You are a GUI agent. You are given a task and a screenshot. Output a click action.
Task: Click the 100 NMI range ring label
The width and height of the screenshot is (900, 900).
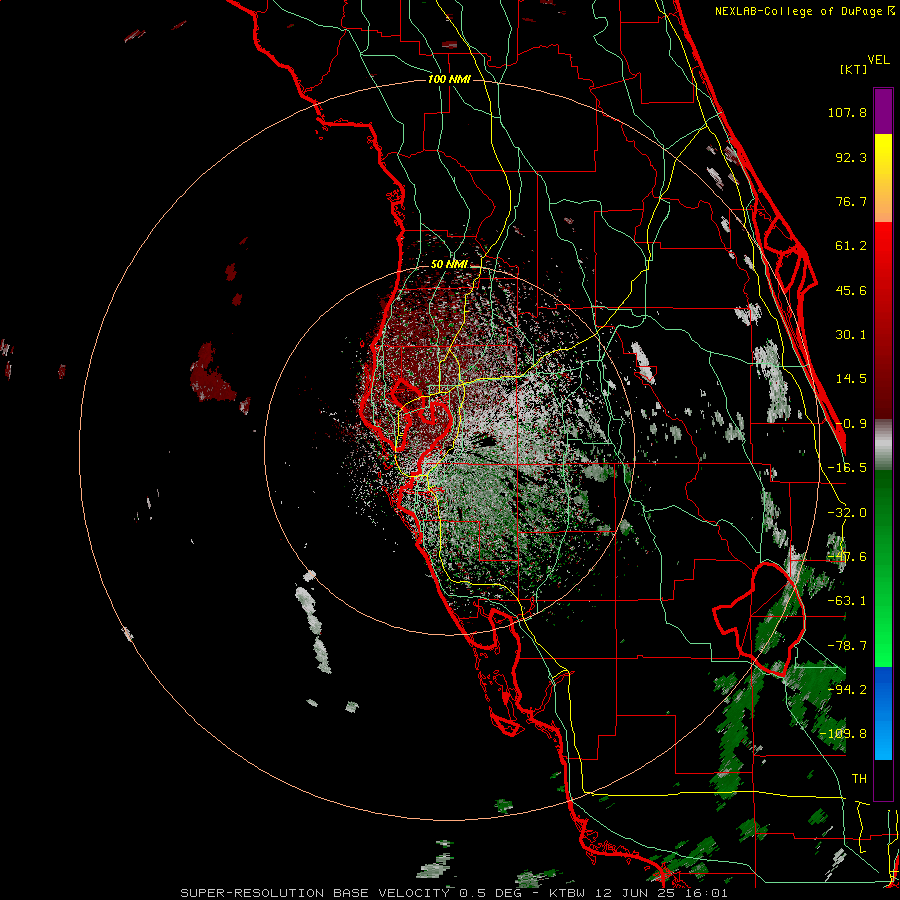click(x=449, y=79)
